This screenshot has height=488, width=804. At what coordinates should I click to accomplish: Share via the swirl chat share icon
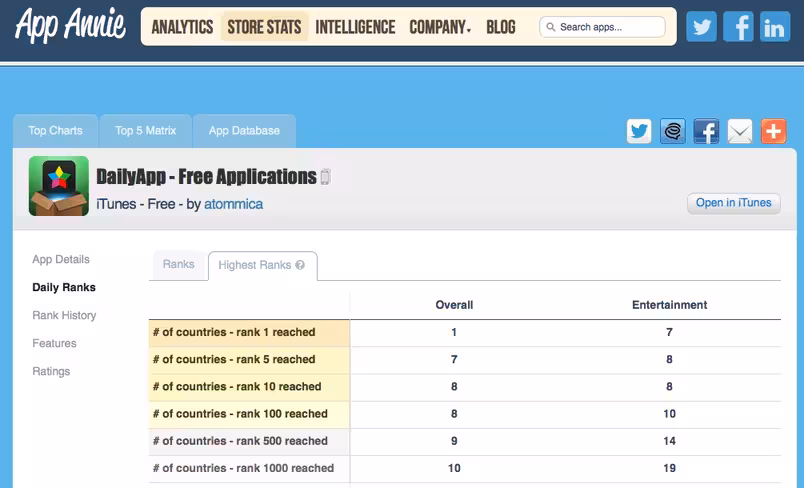click(673, 131)
